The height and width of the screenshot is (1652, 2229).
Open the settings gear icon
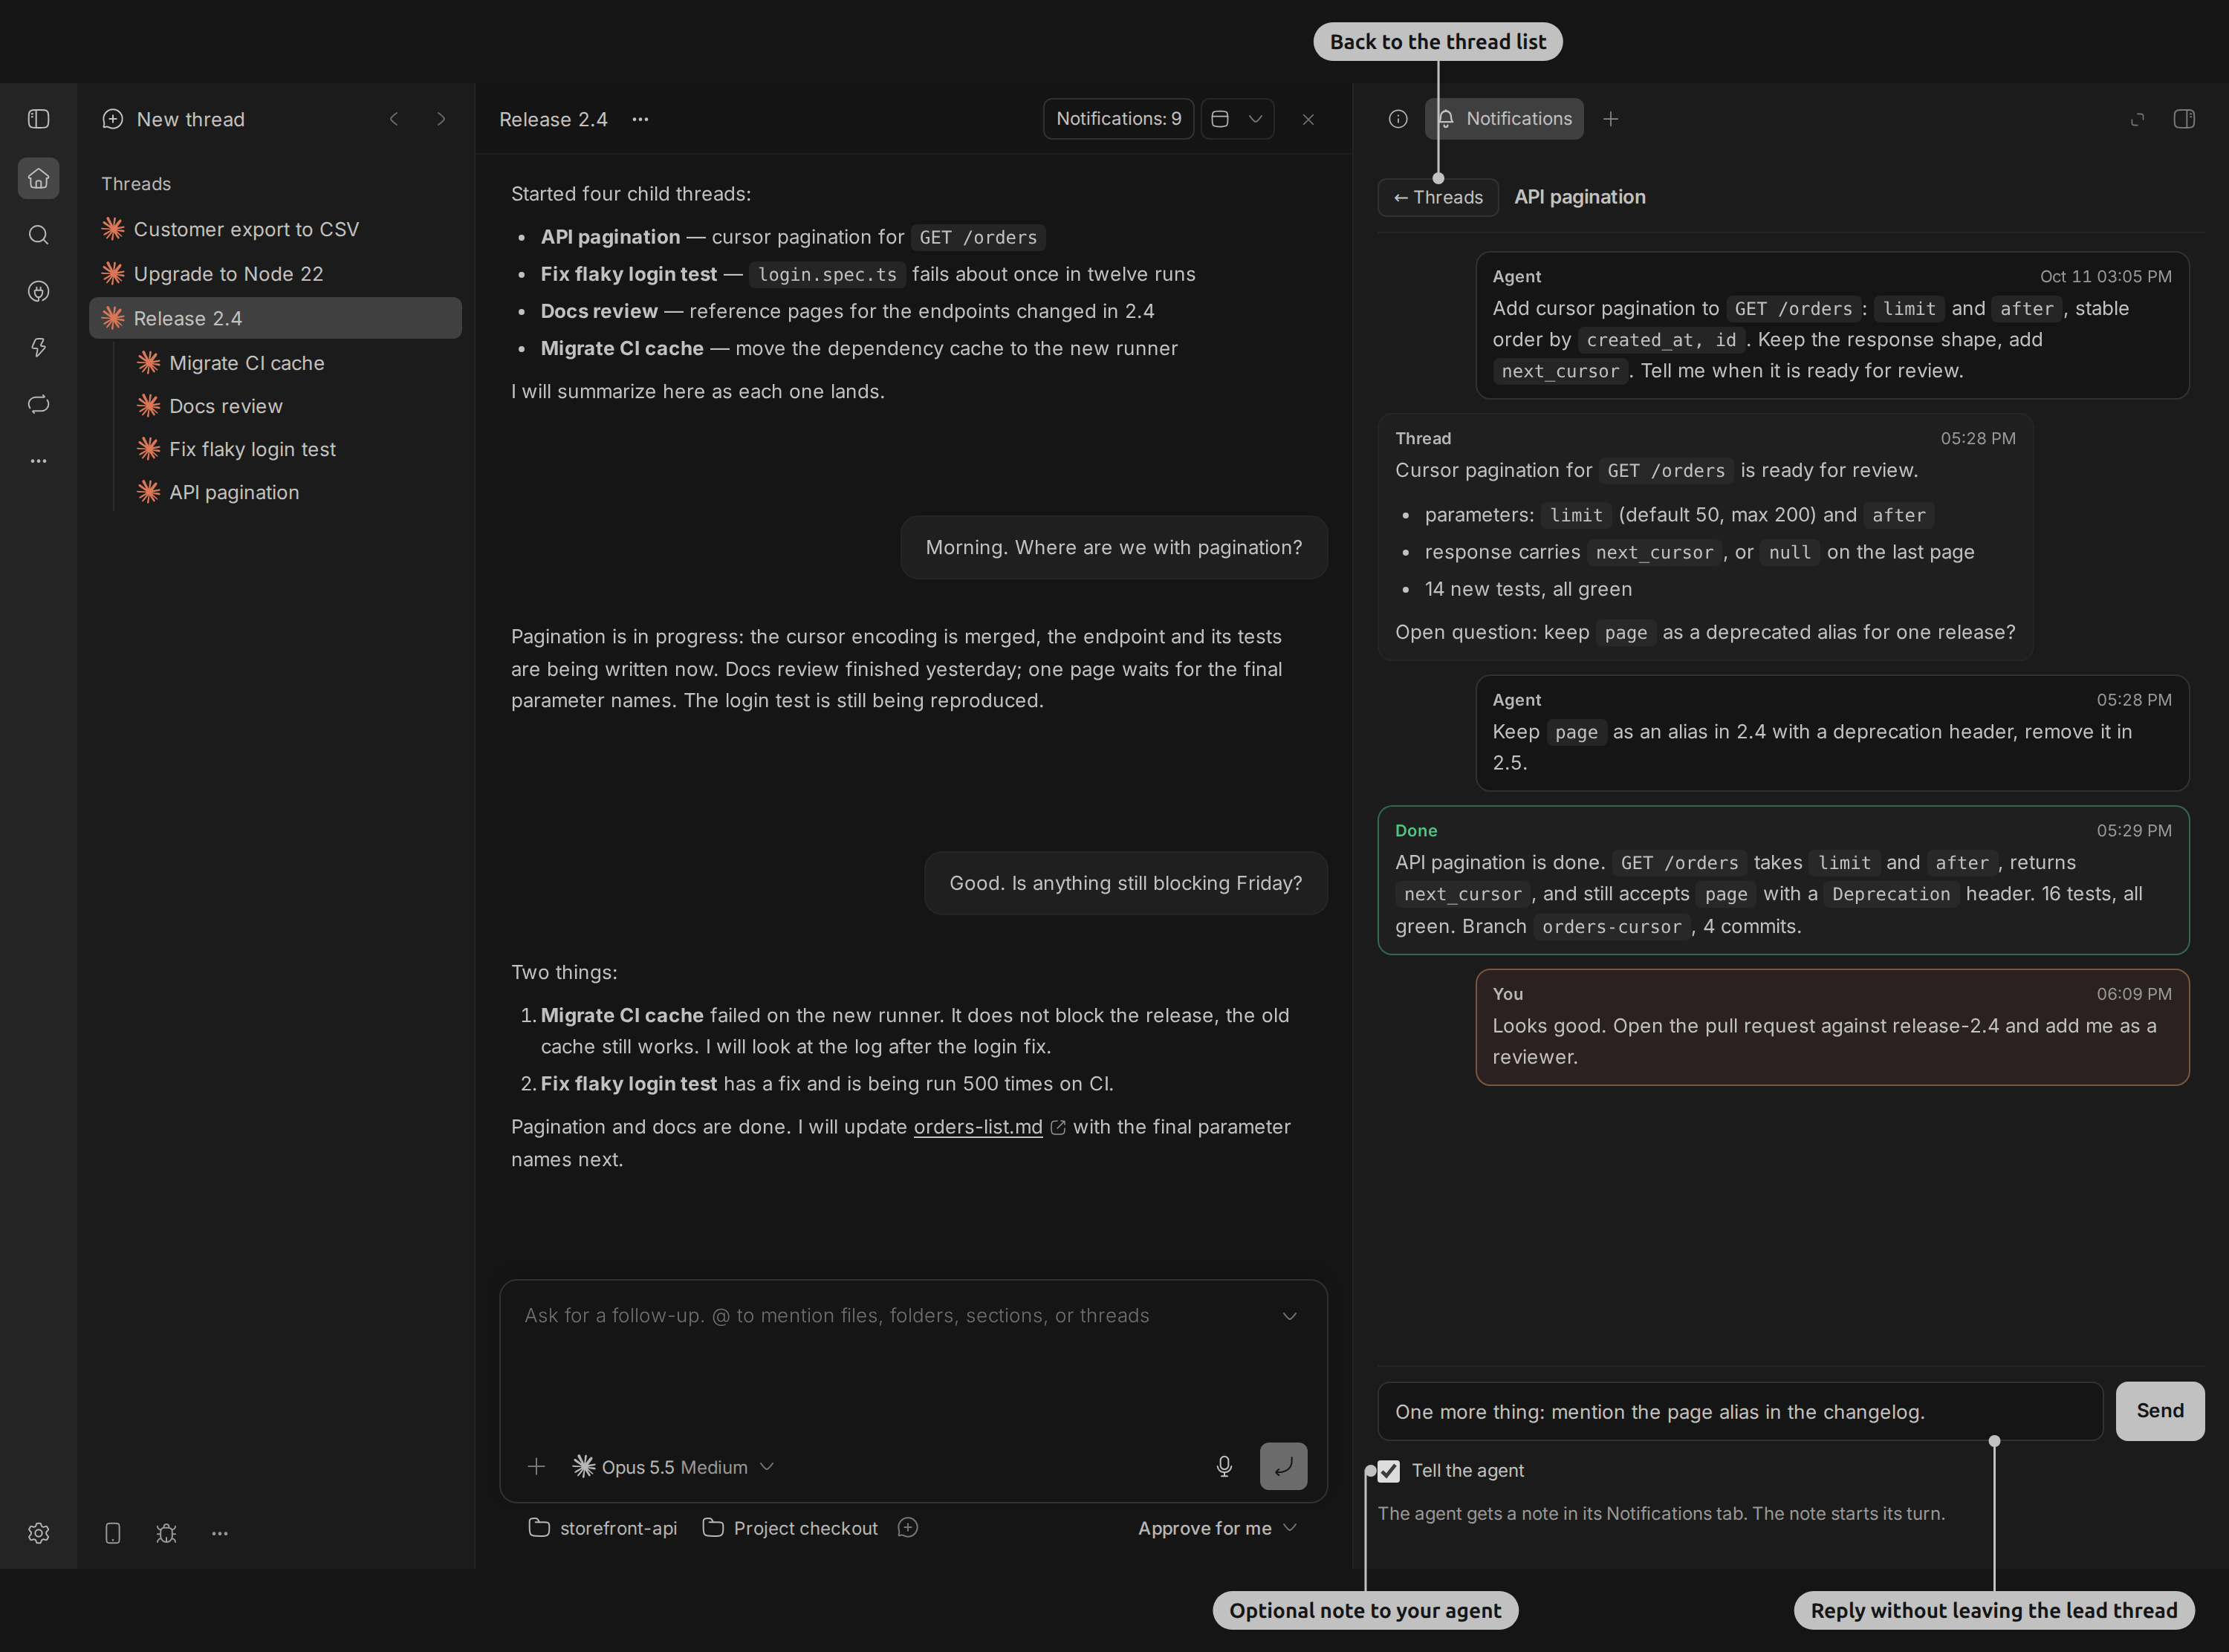click(38, 1533)
